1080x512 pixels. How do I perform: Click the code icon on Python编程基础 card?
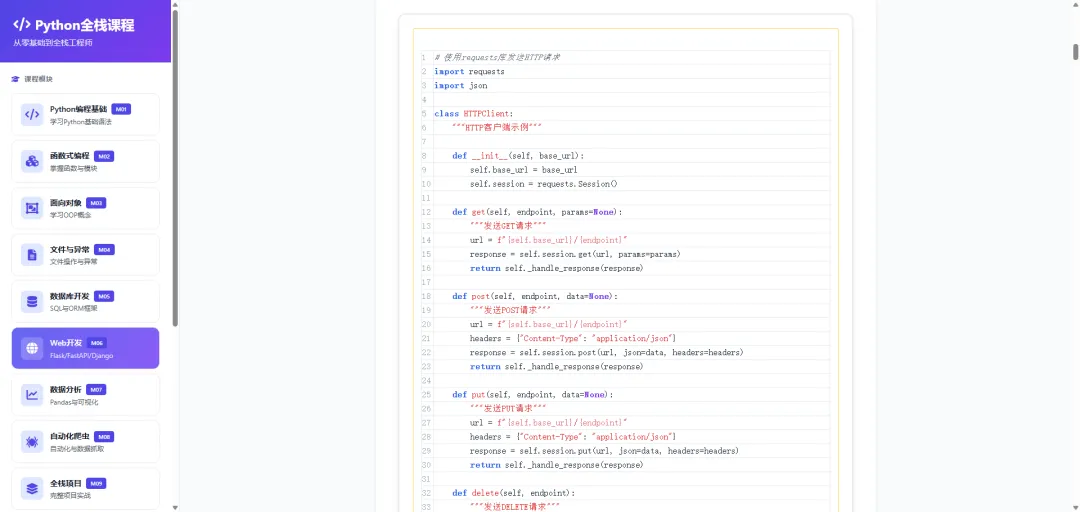(32, 114)
